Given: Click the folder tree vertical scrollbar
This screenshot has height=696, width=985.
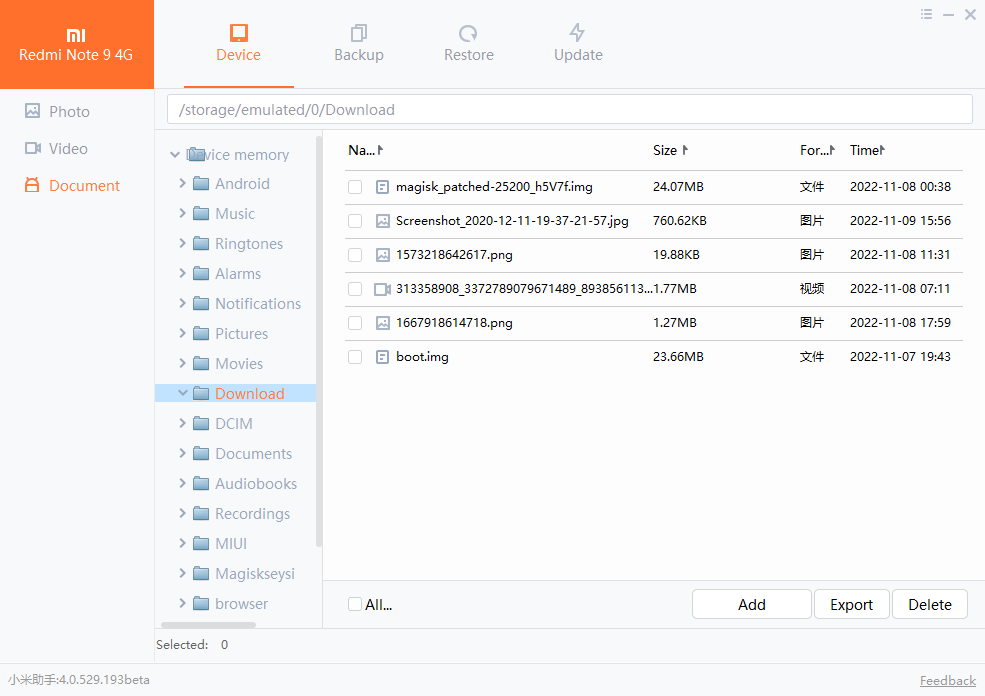Looking at the screenshot, I should click(x=318, y=342).
